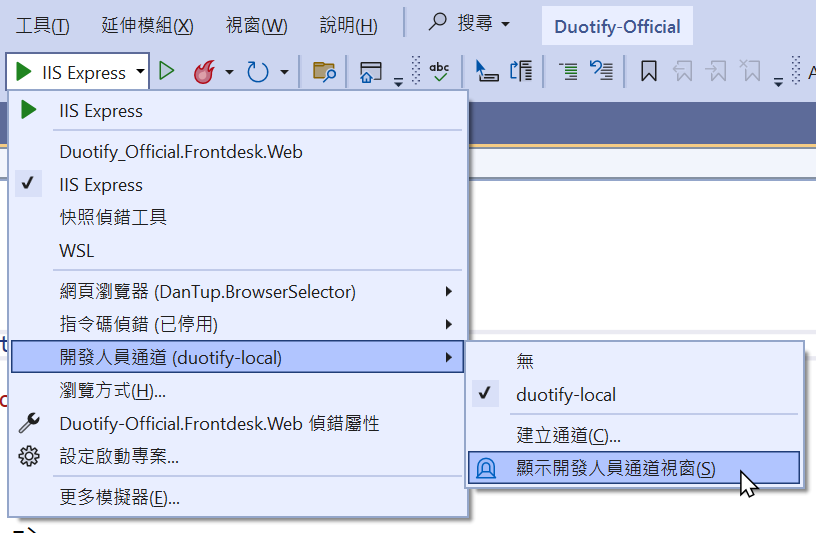Select the checked IIS Express profile

[x=237, y=185]
